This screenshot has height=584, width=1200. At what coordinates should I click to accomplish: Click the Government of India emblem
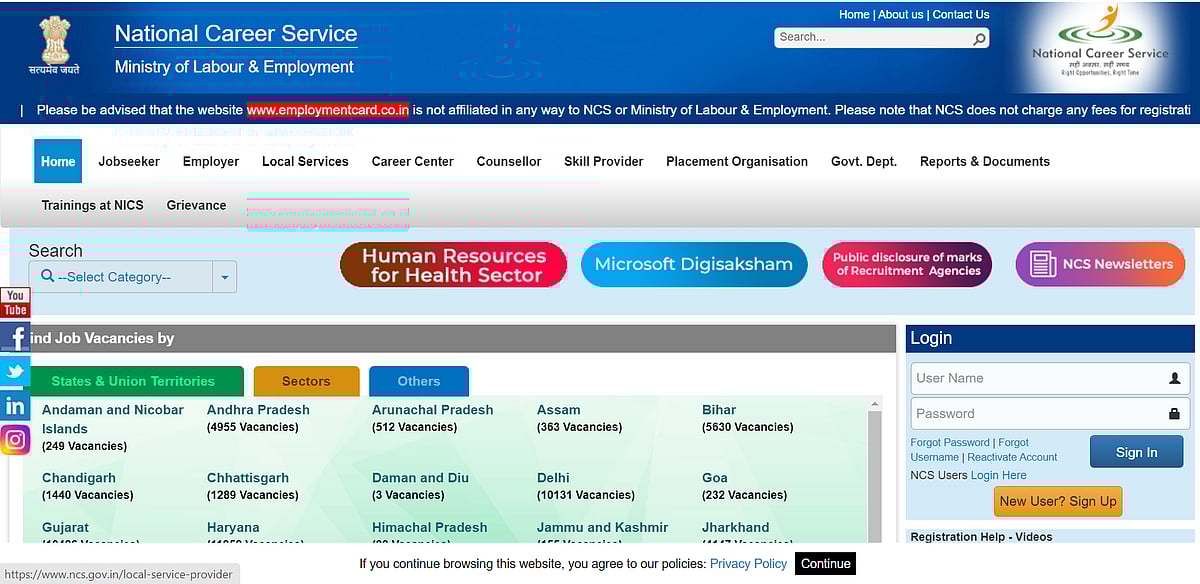pos(54,45)
